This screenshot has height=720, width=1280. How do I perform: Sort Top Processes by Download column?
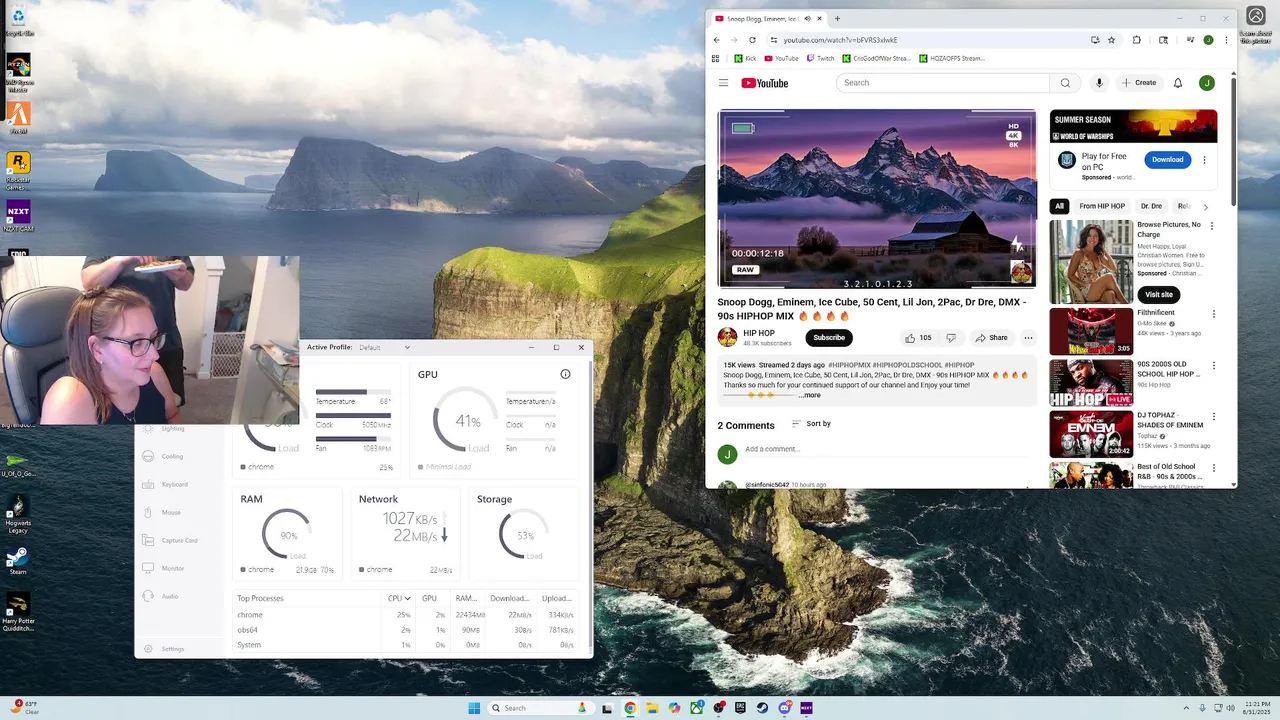[x=510, y=598]
